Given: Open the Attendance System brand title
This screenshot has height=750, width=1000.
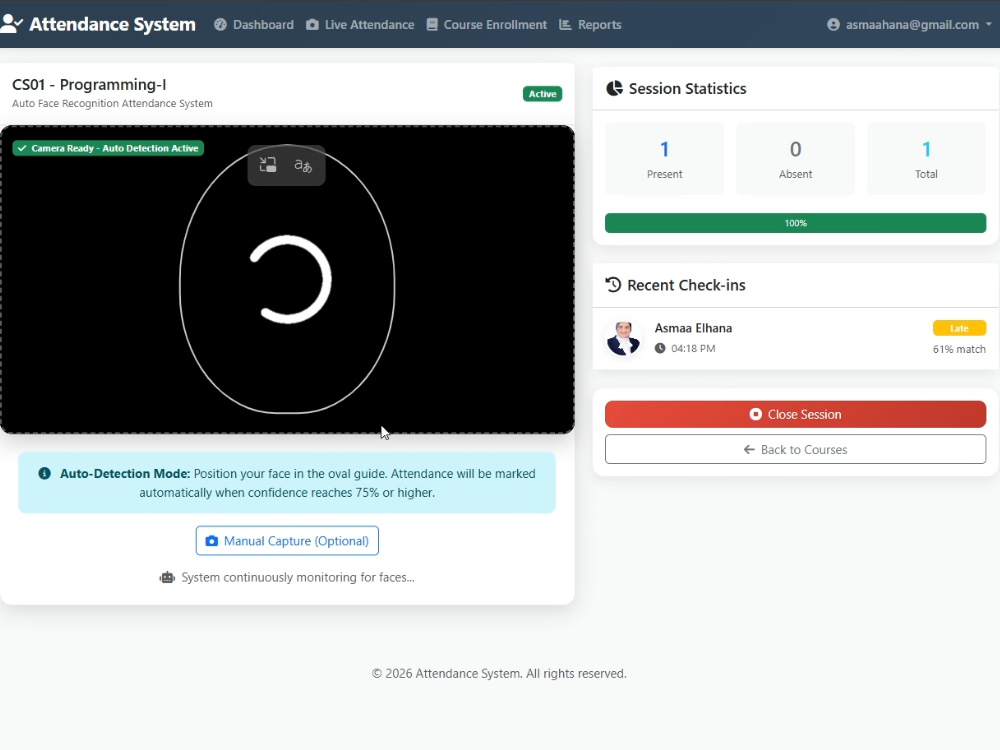Looking at the screenshot, I should [112, 24].
